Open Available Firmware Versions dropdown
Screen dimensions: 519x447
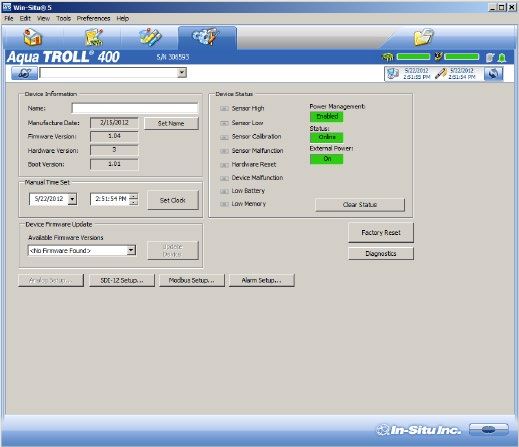(131, 250)
